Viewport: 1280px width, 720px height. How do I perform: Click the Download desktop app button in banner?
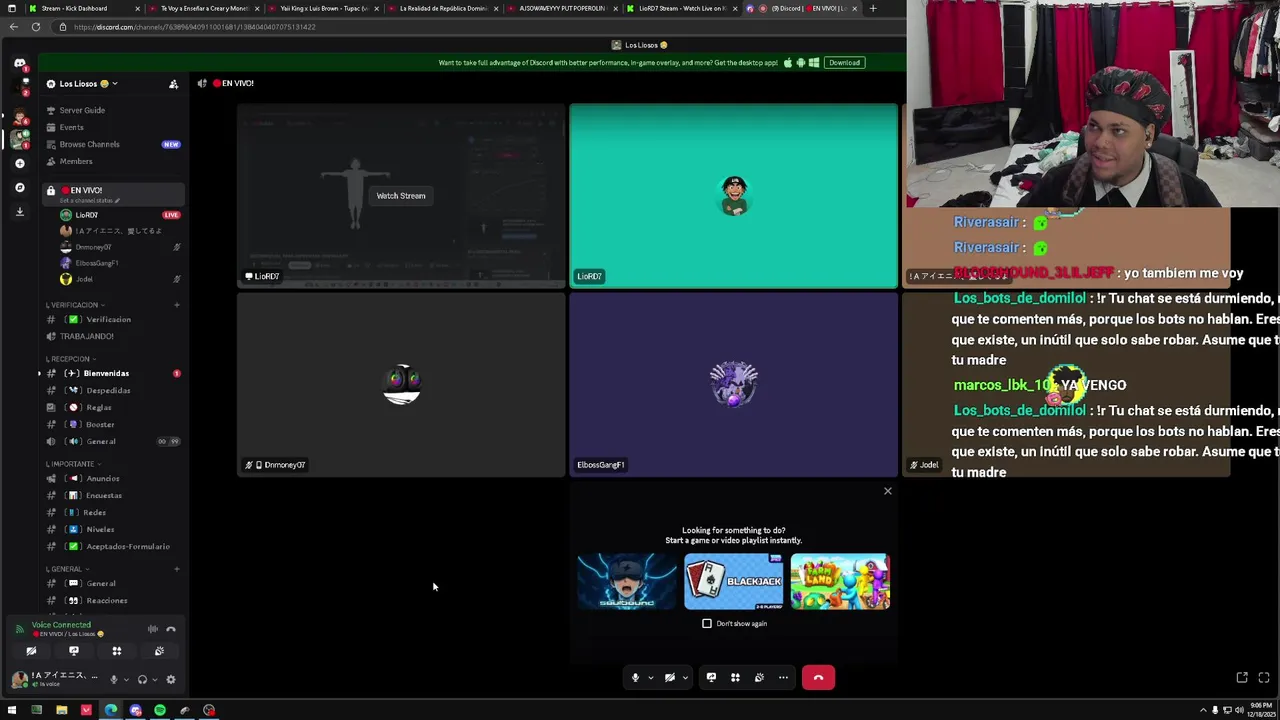tap(844, 63)
